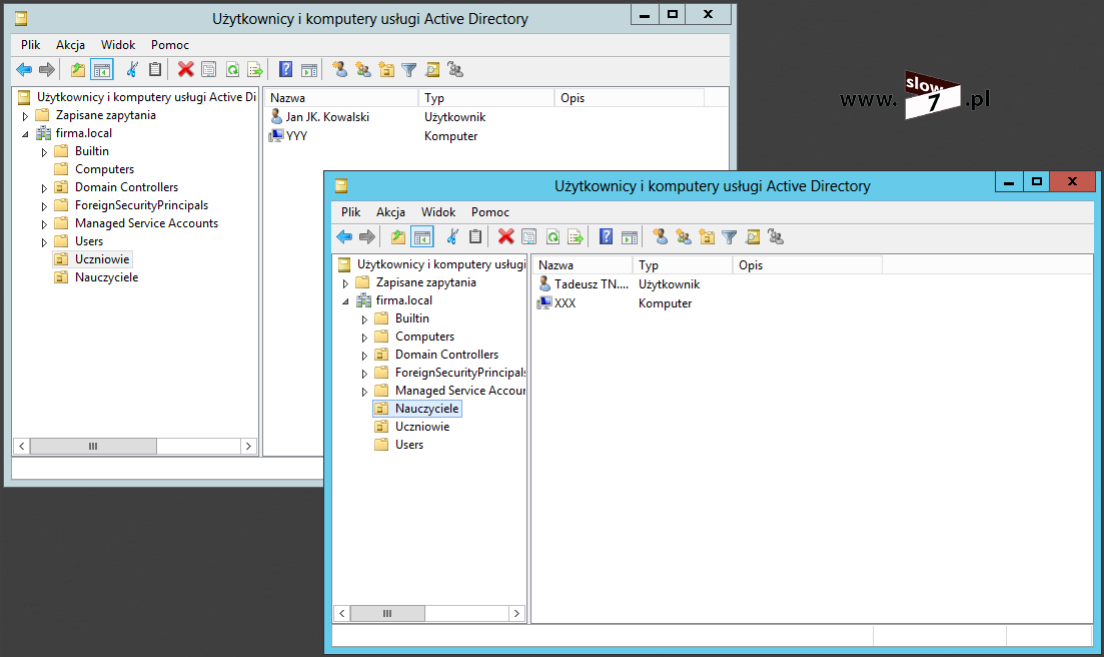
Task: Select Jan JK. Kowalski user entry
Action: [x=327, y=117]
